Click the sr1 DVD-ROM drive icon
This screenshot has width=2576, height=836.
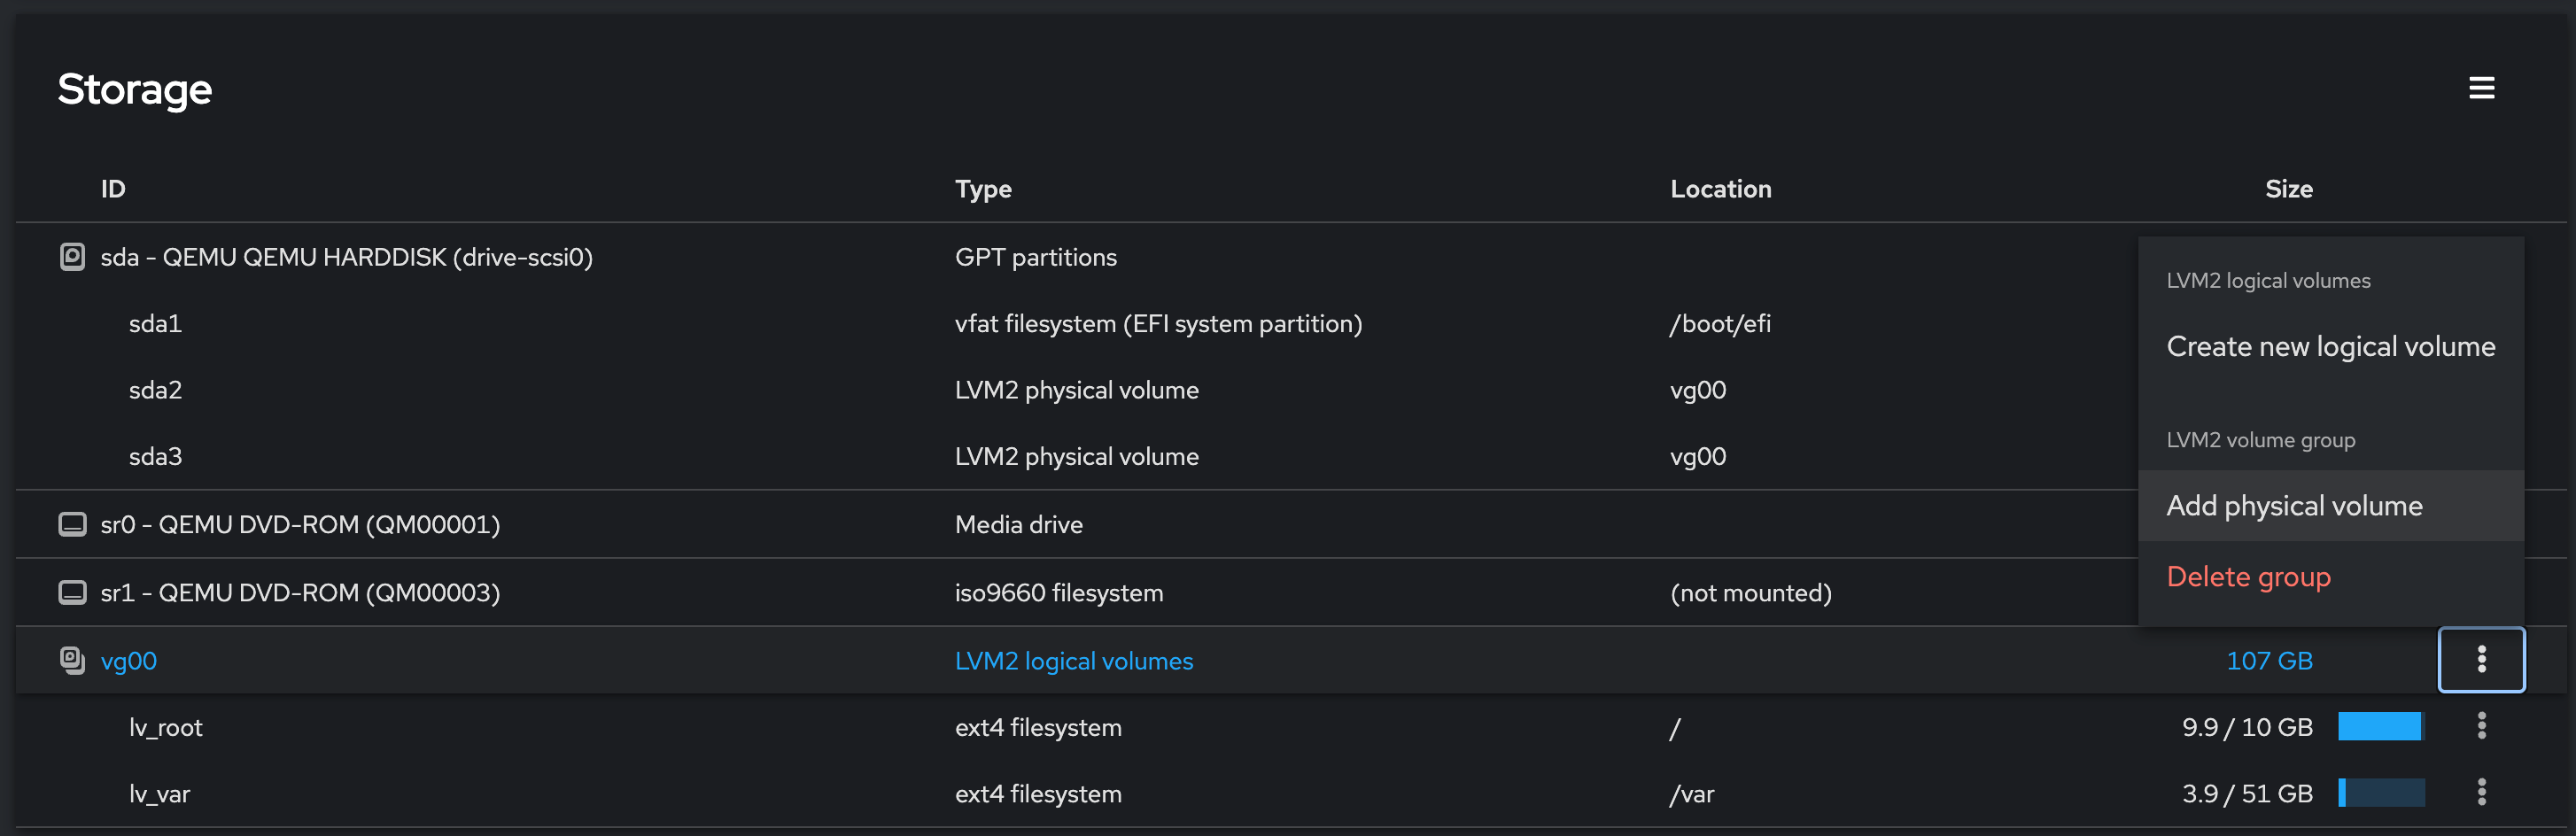pos(72,592)
